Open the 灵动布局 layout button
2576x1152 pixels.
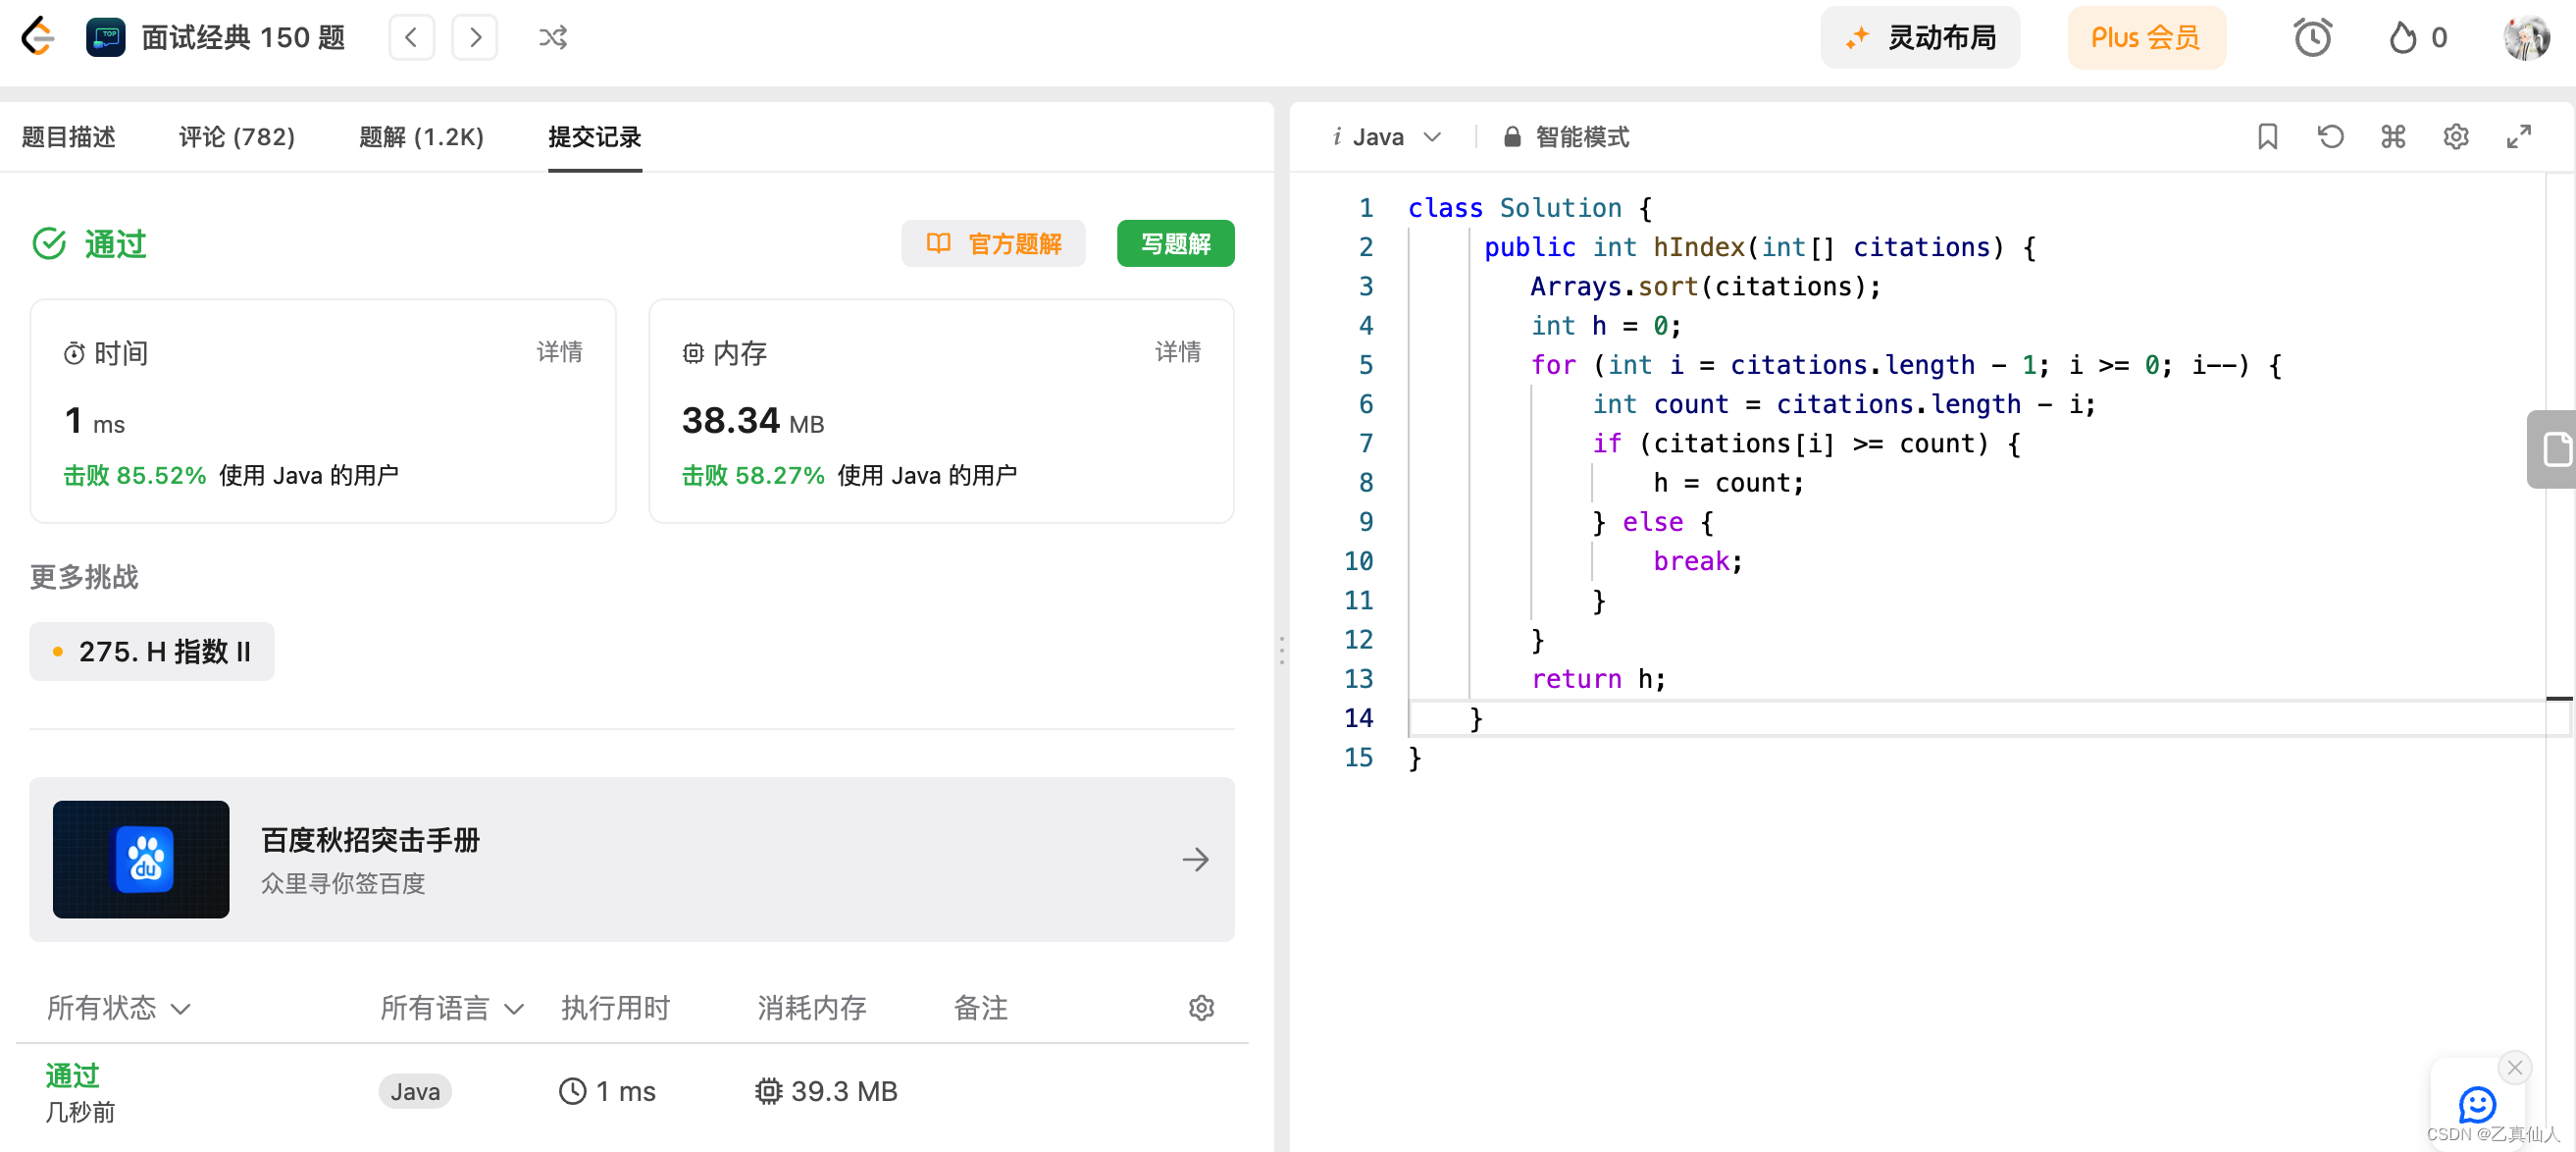[x=1920, y=38]
